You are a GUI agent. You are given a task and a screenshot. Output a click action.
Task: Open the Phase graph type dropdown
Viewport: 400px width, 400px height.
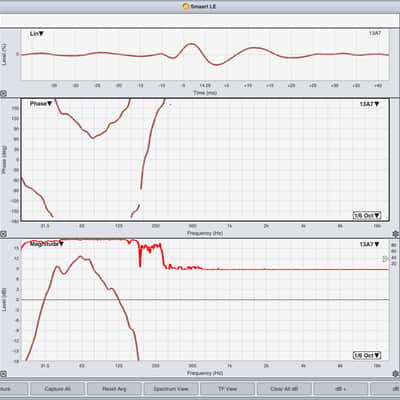coord(41,104)
